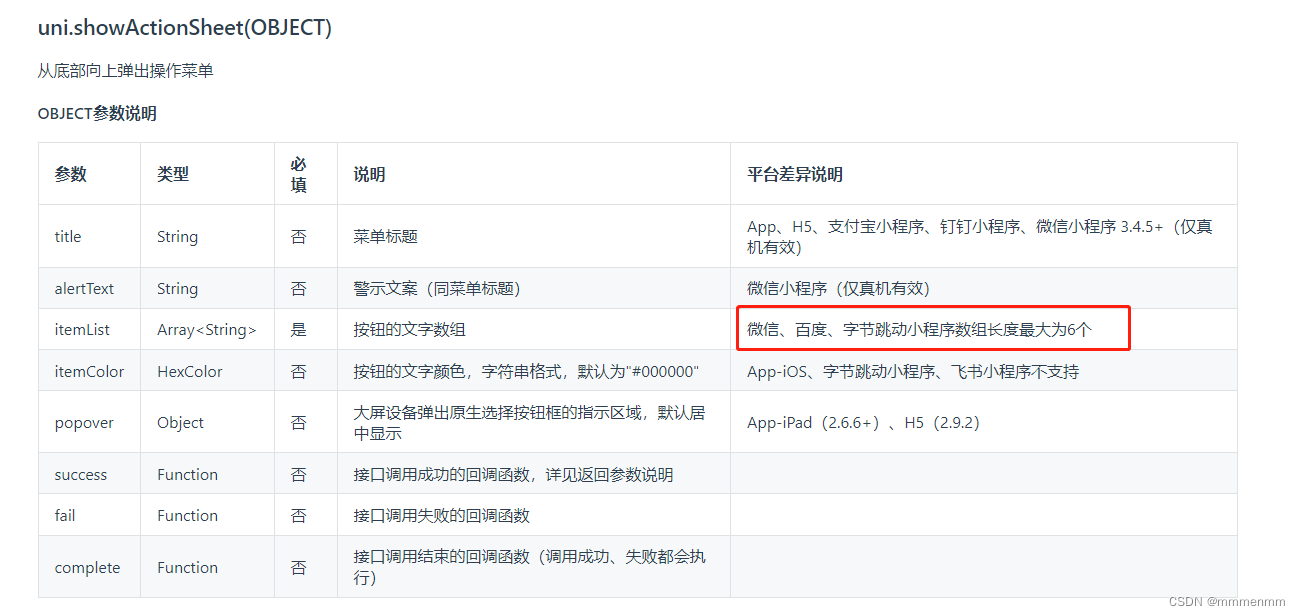Click the 从底部向上弹出操作菜单 description text

[x=125, y=70]
